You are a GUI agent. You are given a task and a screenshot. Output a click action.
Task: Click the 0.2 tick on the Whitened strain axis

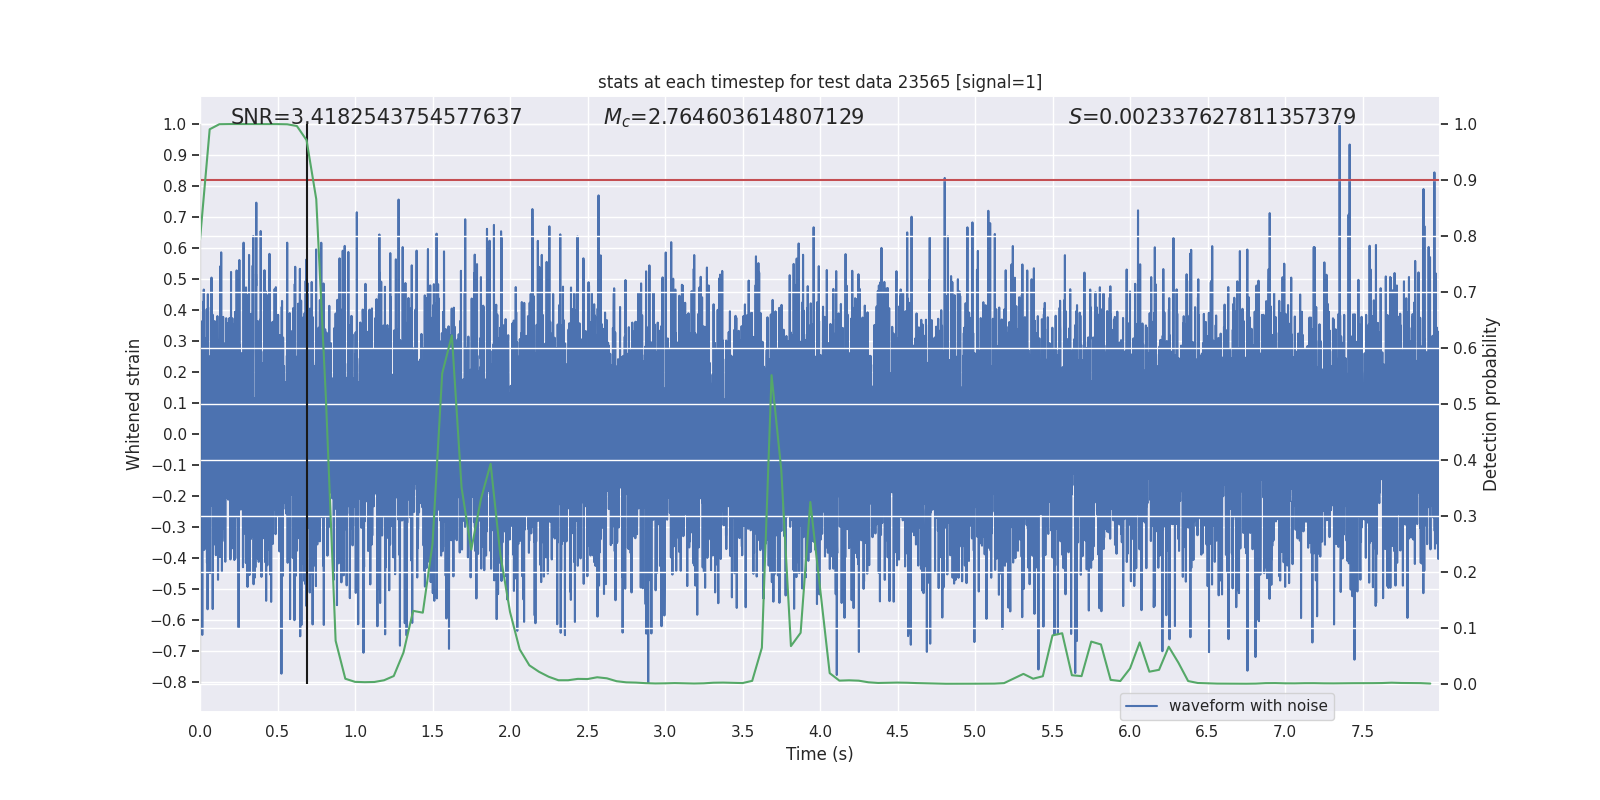(175, 373)
